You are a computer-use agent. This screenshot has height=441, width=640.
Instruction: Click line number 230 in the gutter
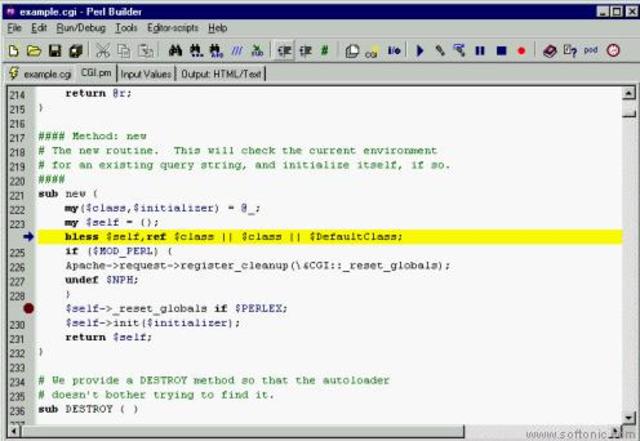[17, 325]
